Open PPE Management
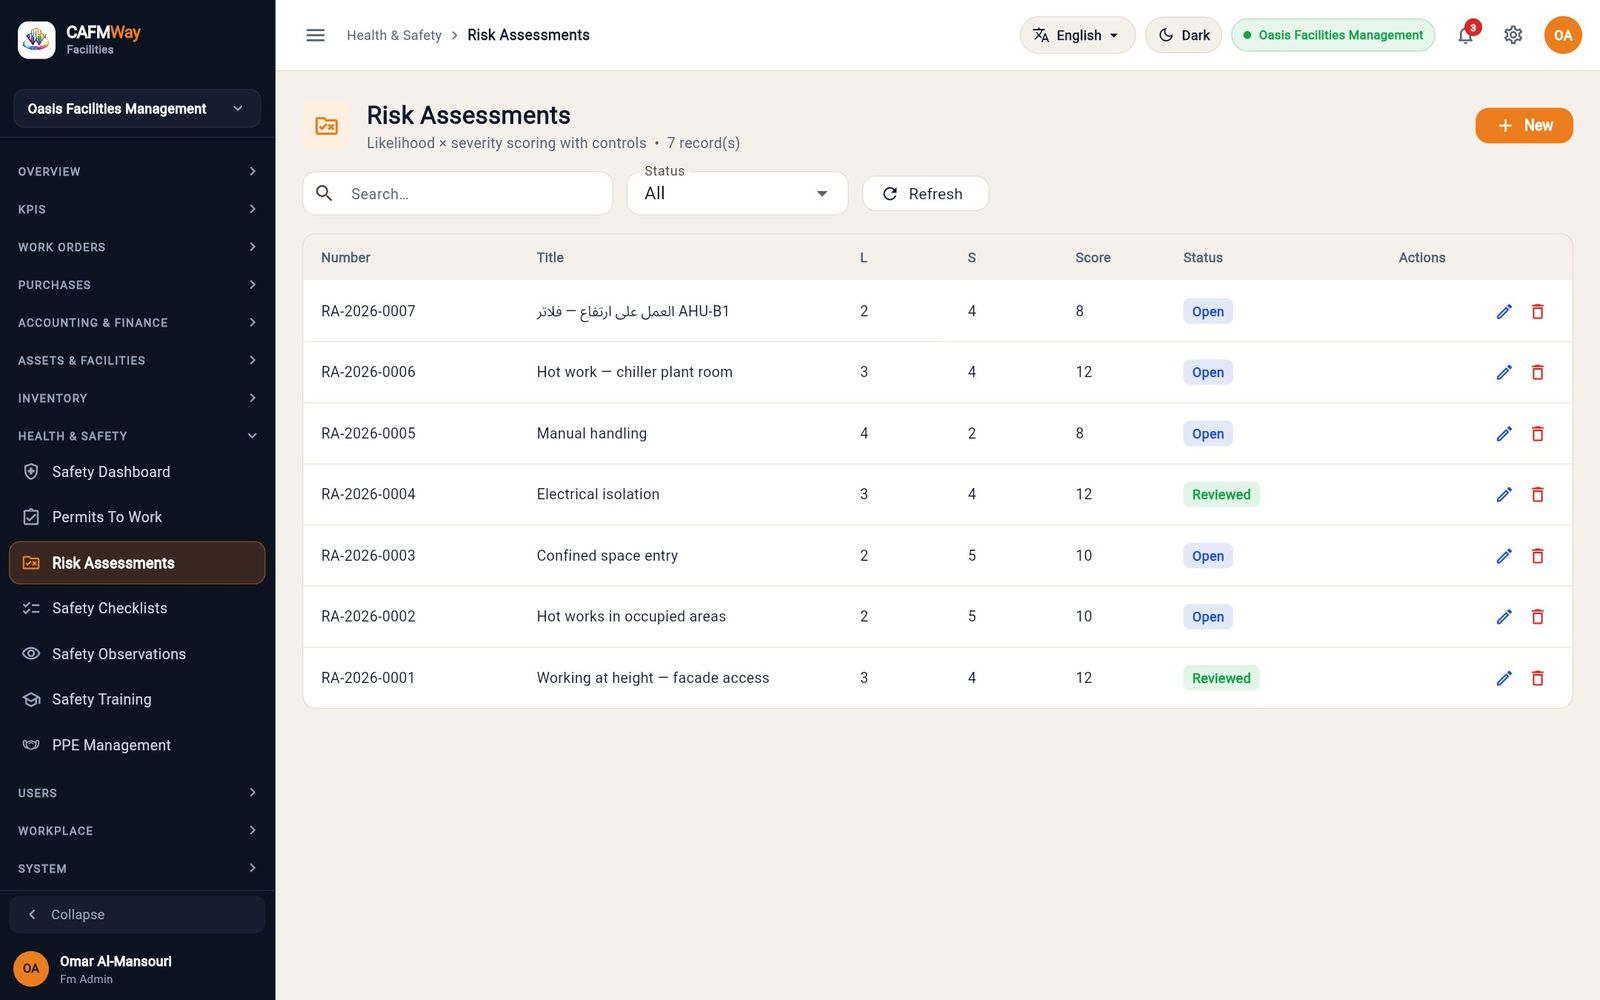 (x=137, y=745)
